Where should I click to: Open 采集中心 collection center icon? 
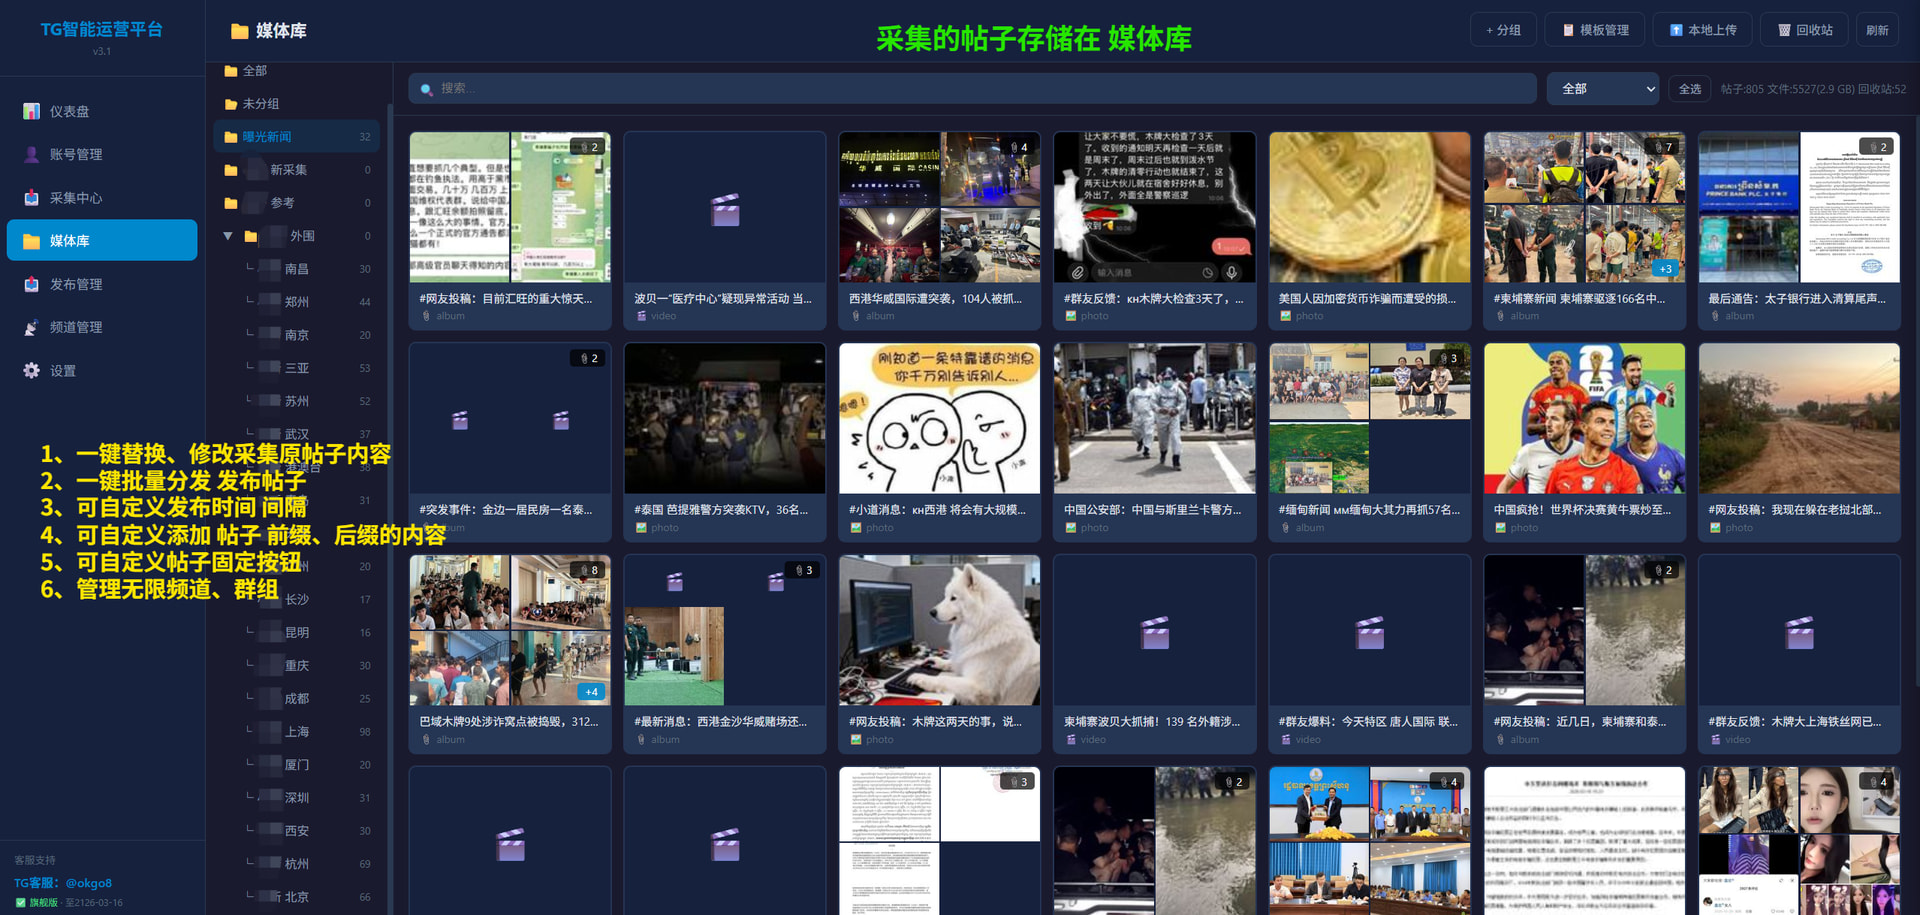tap(32, 198)
